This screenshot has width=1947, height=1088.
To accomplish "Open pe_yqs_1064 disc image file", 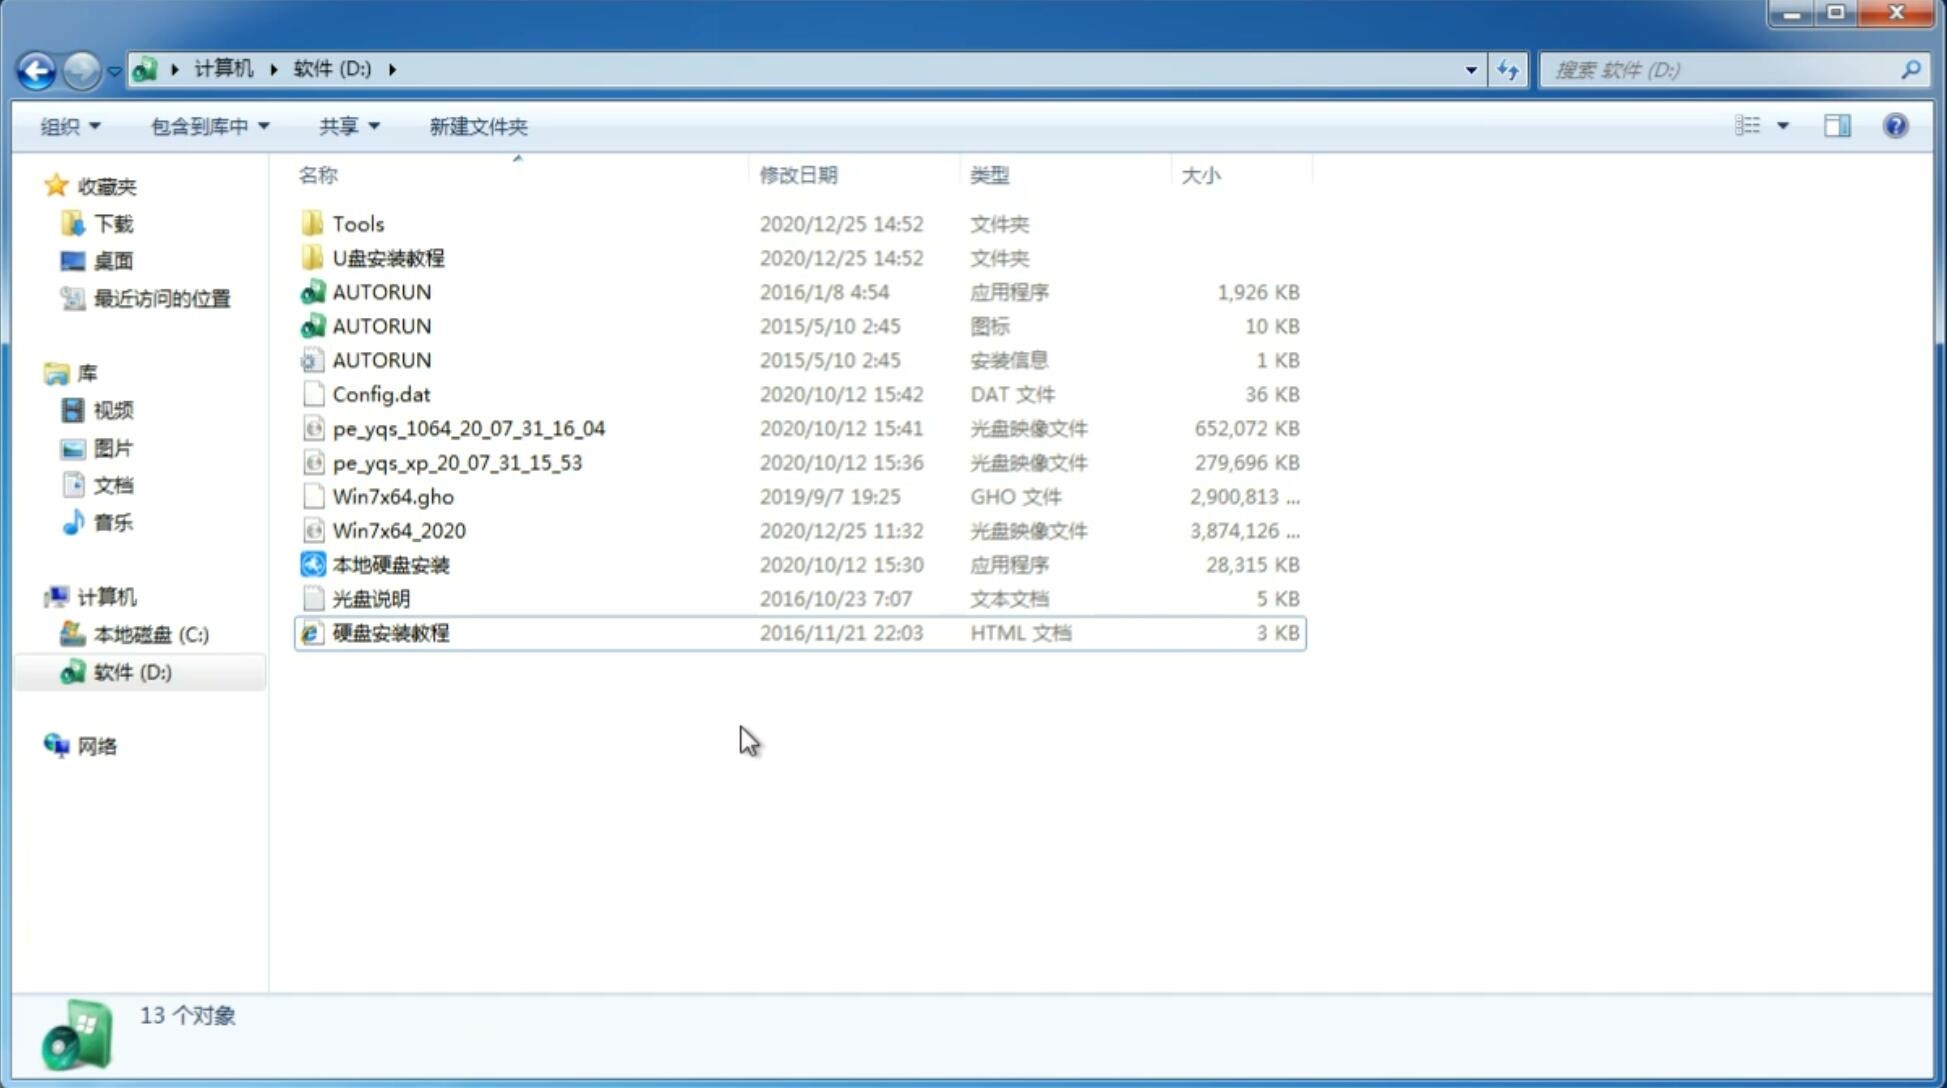I will pyautogui.click(x=469, y=428).
